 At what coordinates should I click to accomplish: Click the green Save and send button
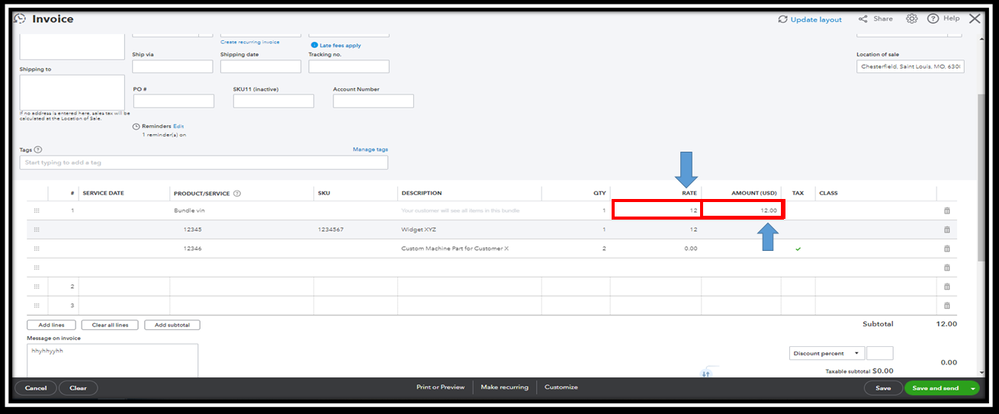tap(935, 388)
